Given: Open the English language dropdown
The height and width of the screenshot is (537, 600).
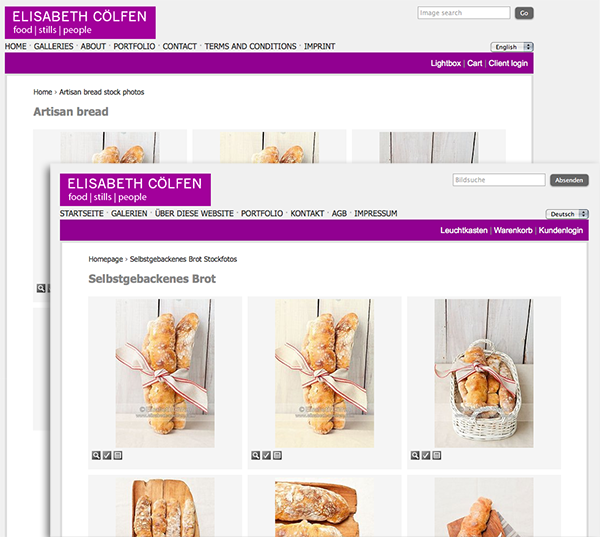Looking at the screenshot, I should click(x=512, y=47).
